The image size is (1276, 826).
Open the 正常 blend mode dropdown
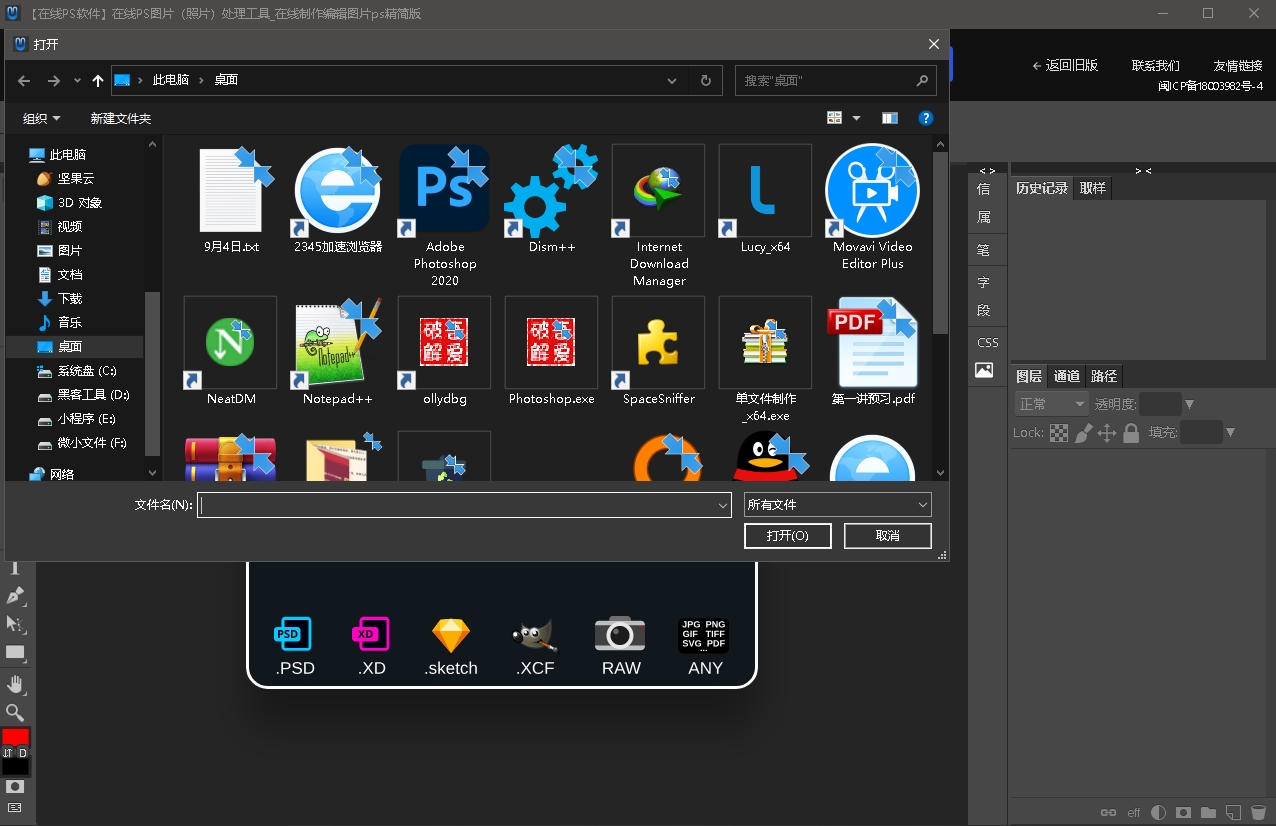1051,404
